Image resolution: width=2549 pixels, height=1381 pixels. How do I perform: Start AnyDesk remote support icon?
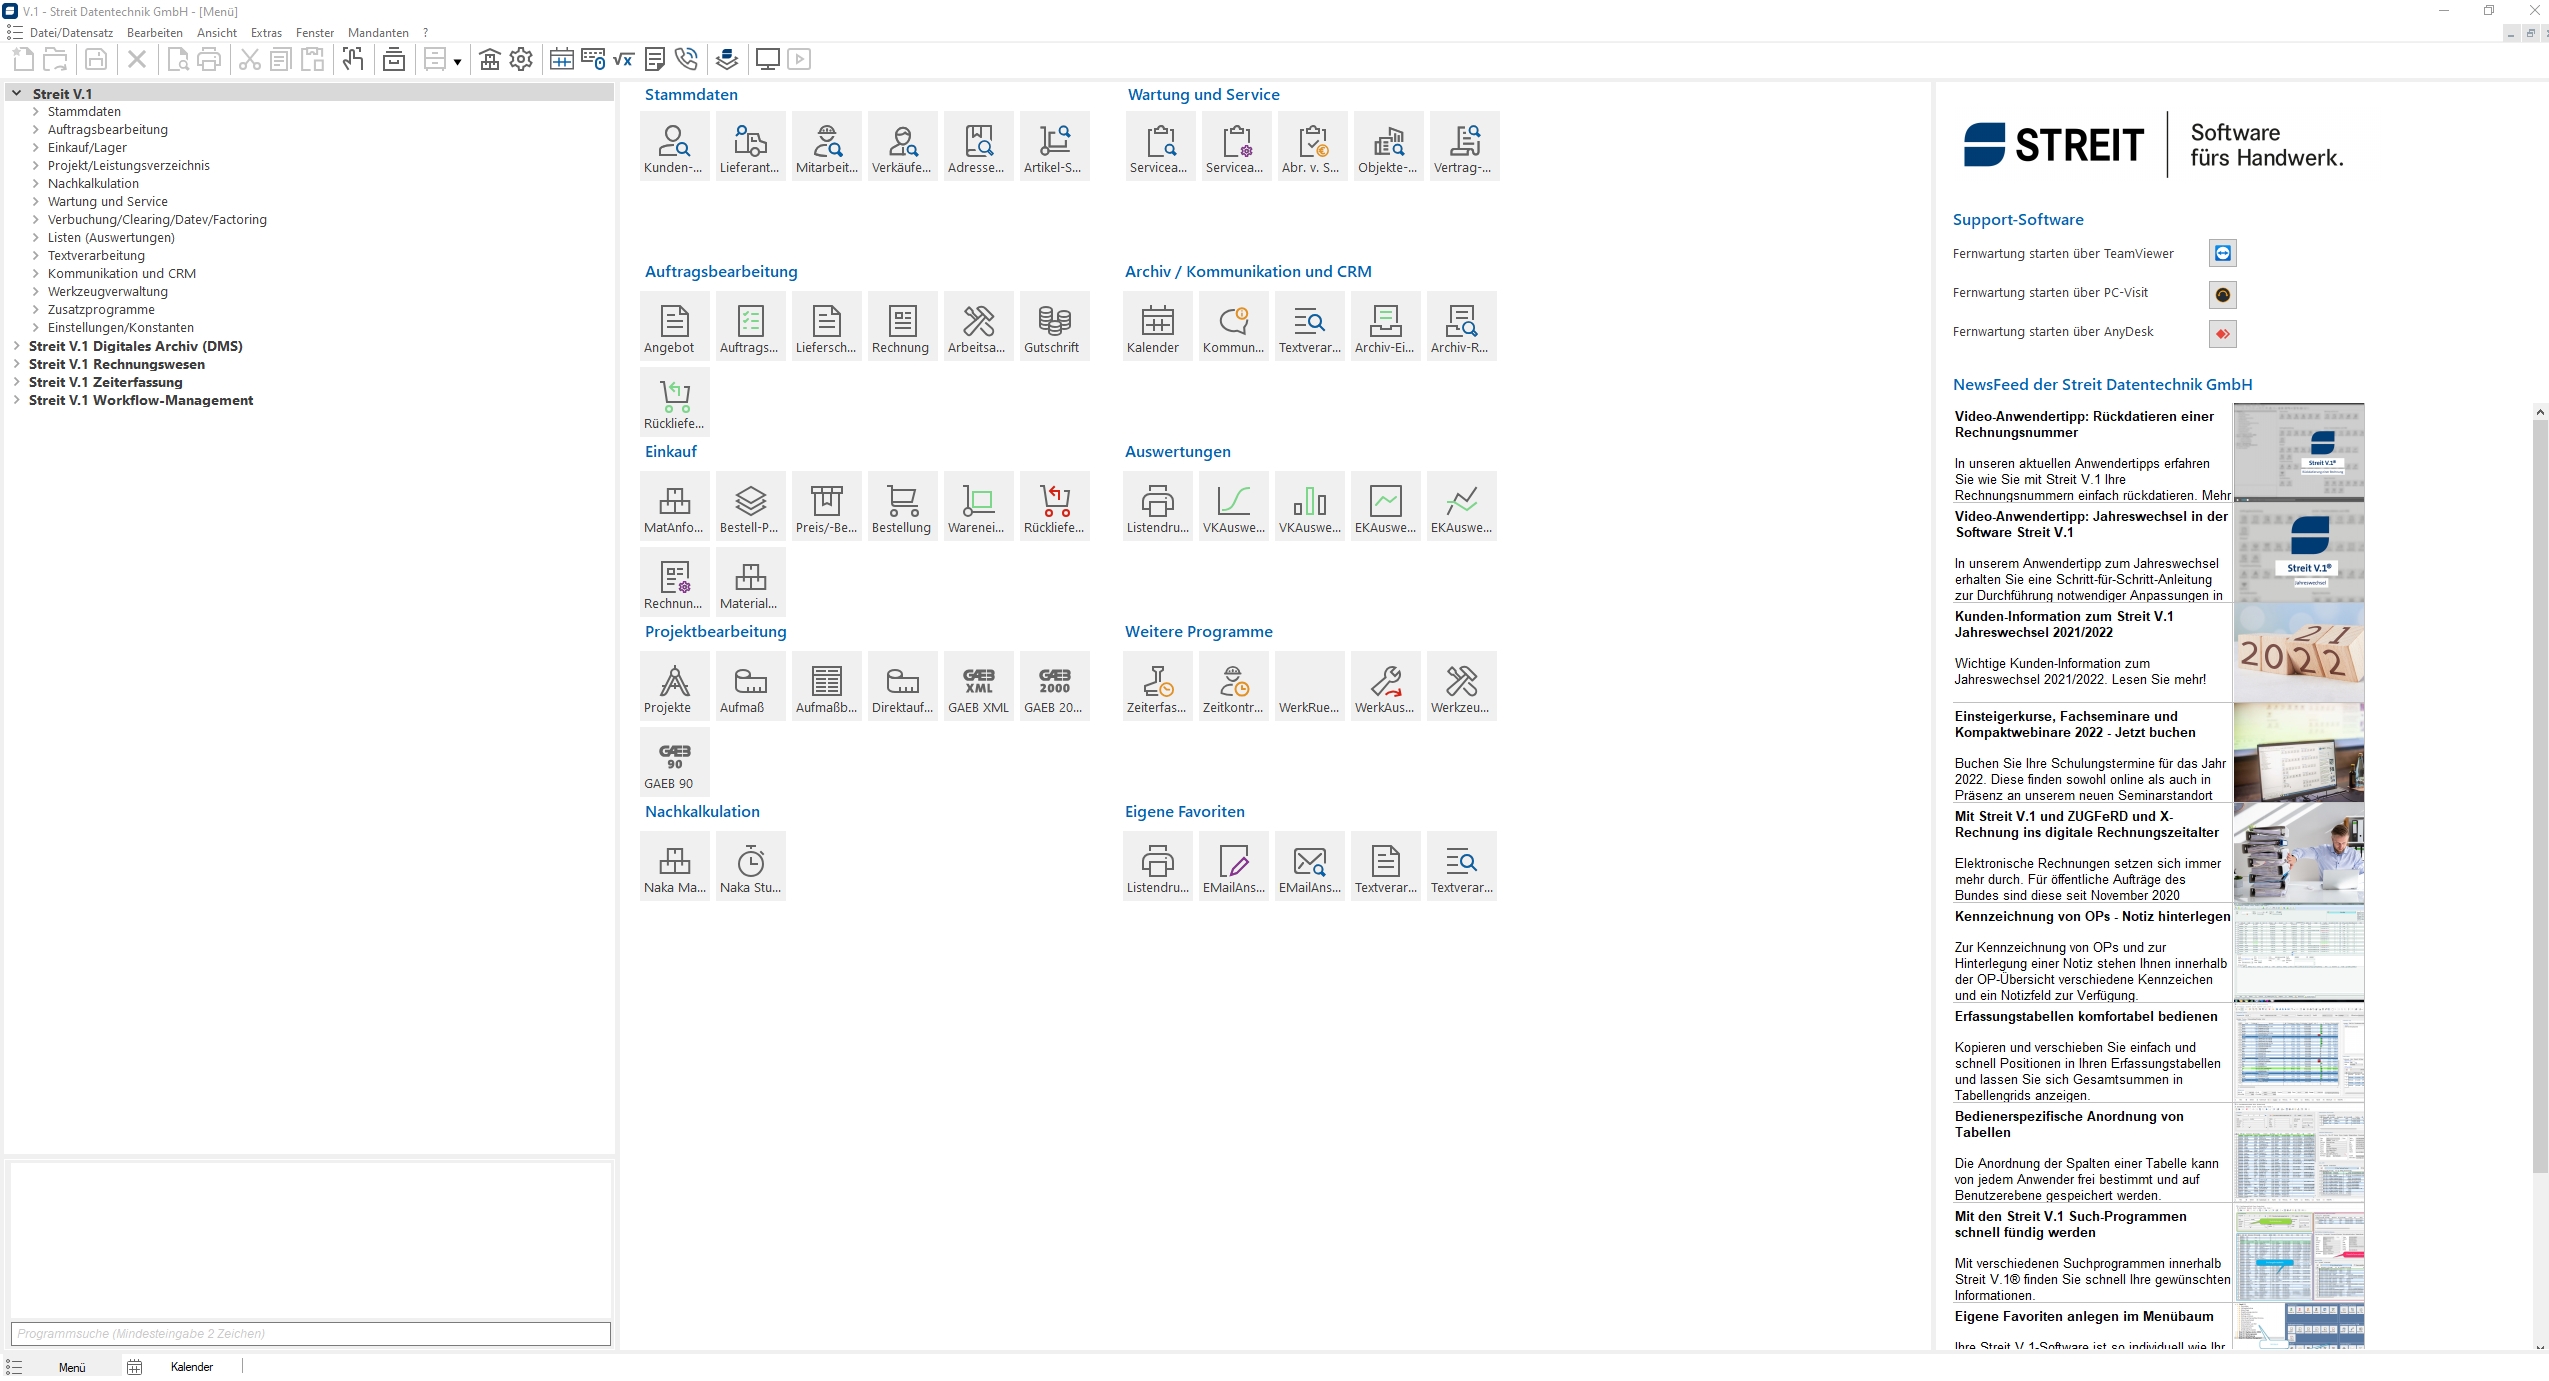click(x=2222, y=333)
